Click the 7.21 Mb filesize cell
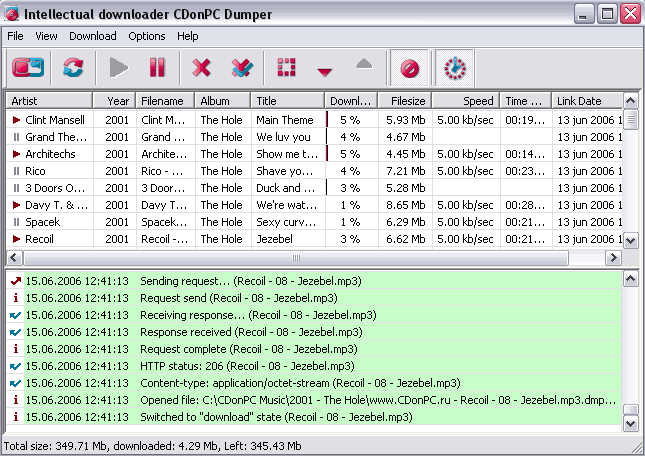Screen dimensions: 645x457 [x=406, y=171]
